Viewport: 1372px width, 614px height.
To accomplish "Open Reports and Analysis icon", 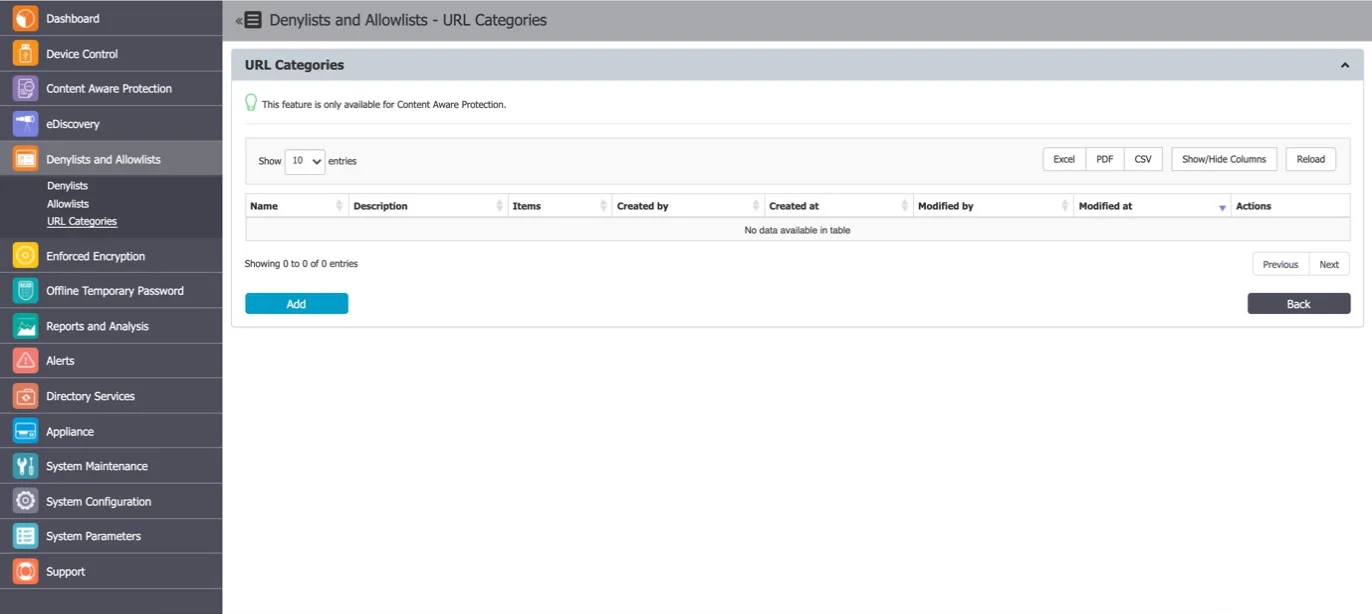I will (26, 326).
